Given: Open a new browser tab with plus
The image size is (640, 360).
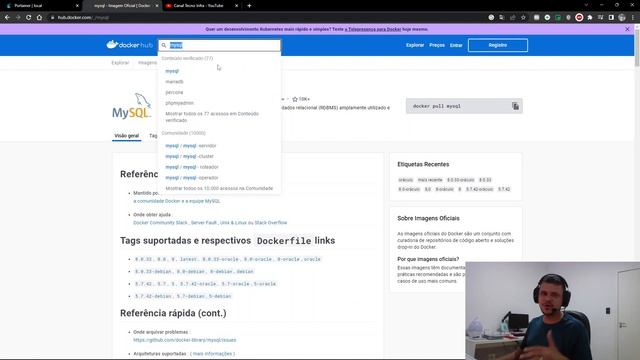Looking at the screenshot, I should (249, 6).
